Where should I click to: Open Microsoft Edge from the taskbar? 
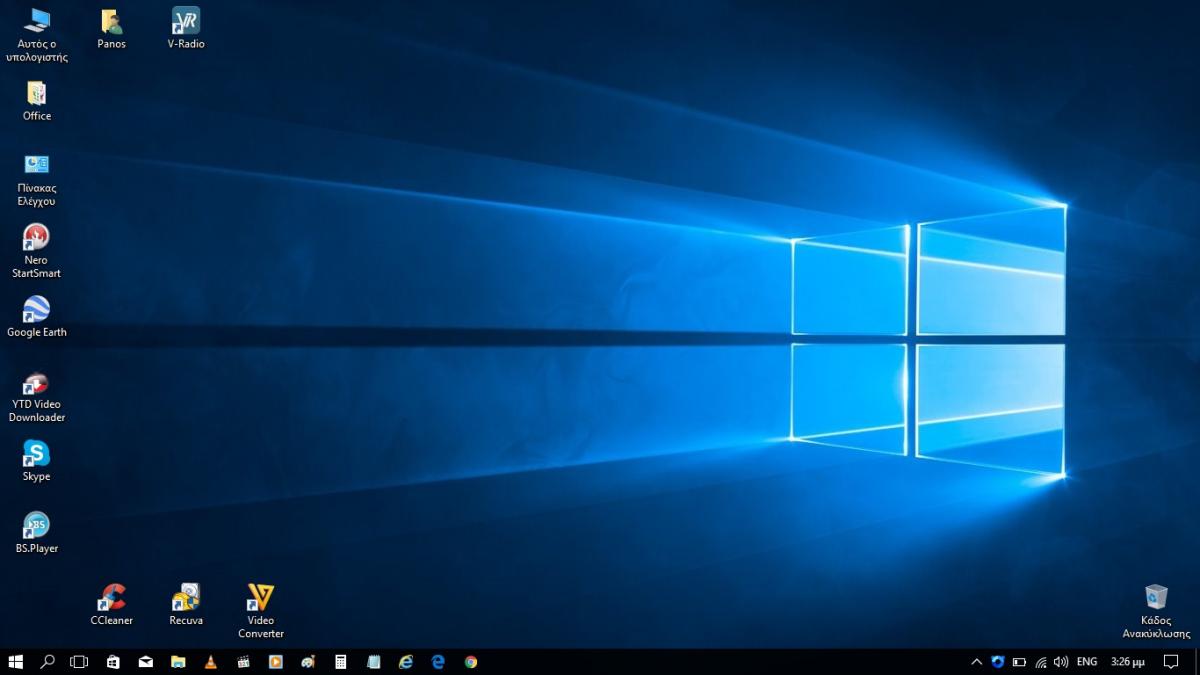coord(438,662)
